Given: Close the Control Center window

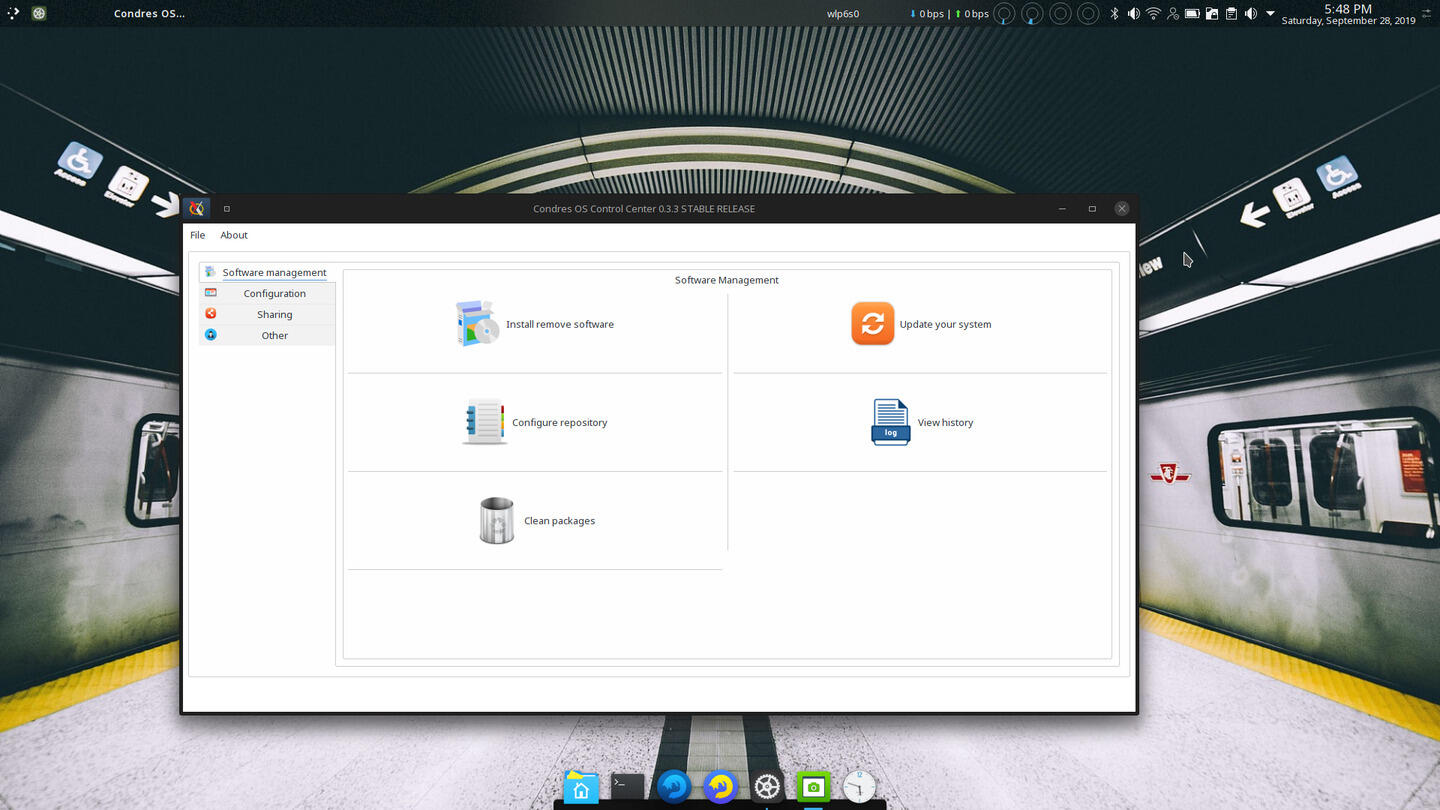Looking at the screenshot, I should (x=1122, y=209).
